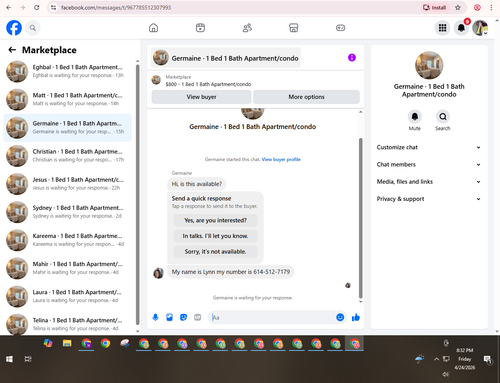
Task: Open the Eghbal conversation
Action: 67,71
